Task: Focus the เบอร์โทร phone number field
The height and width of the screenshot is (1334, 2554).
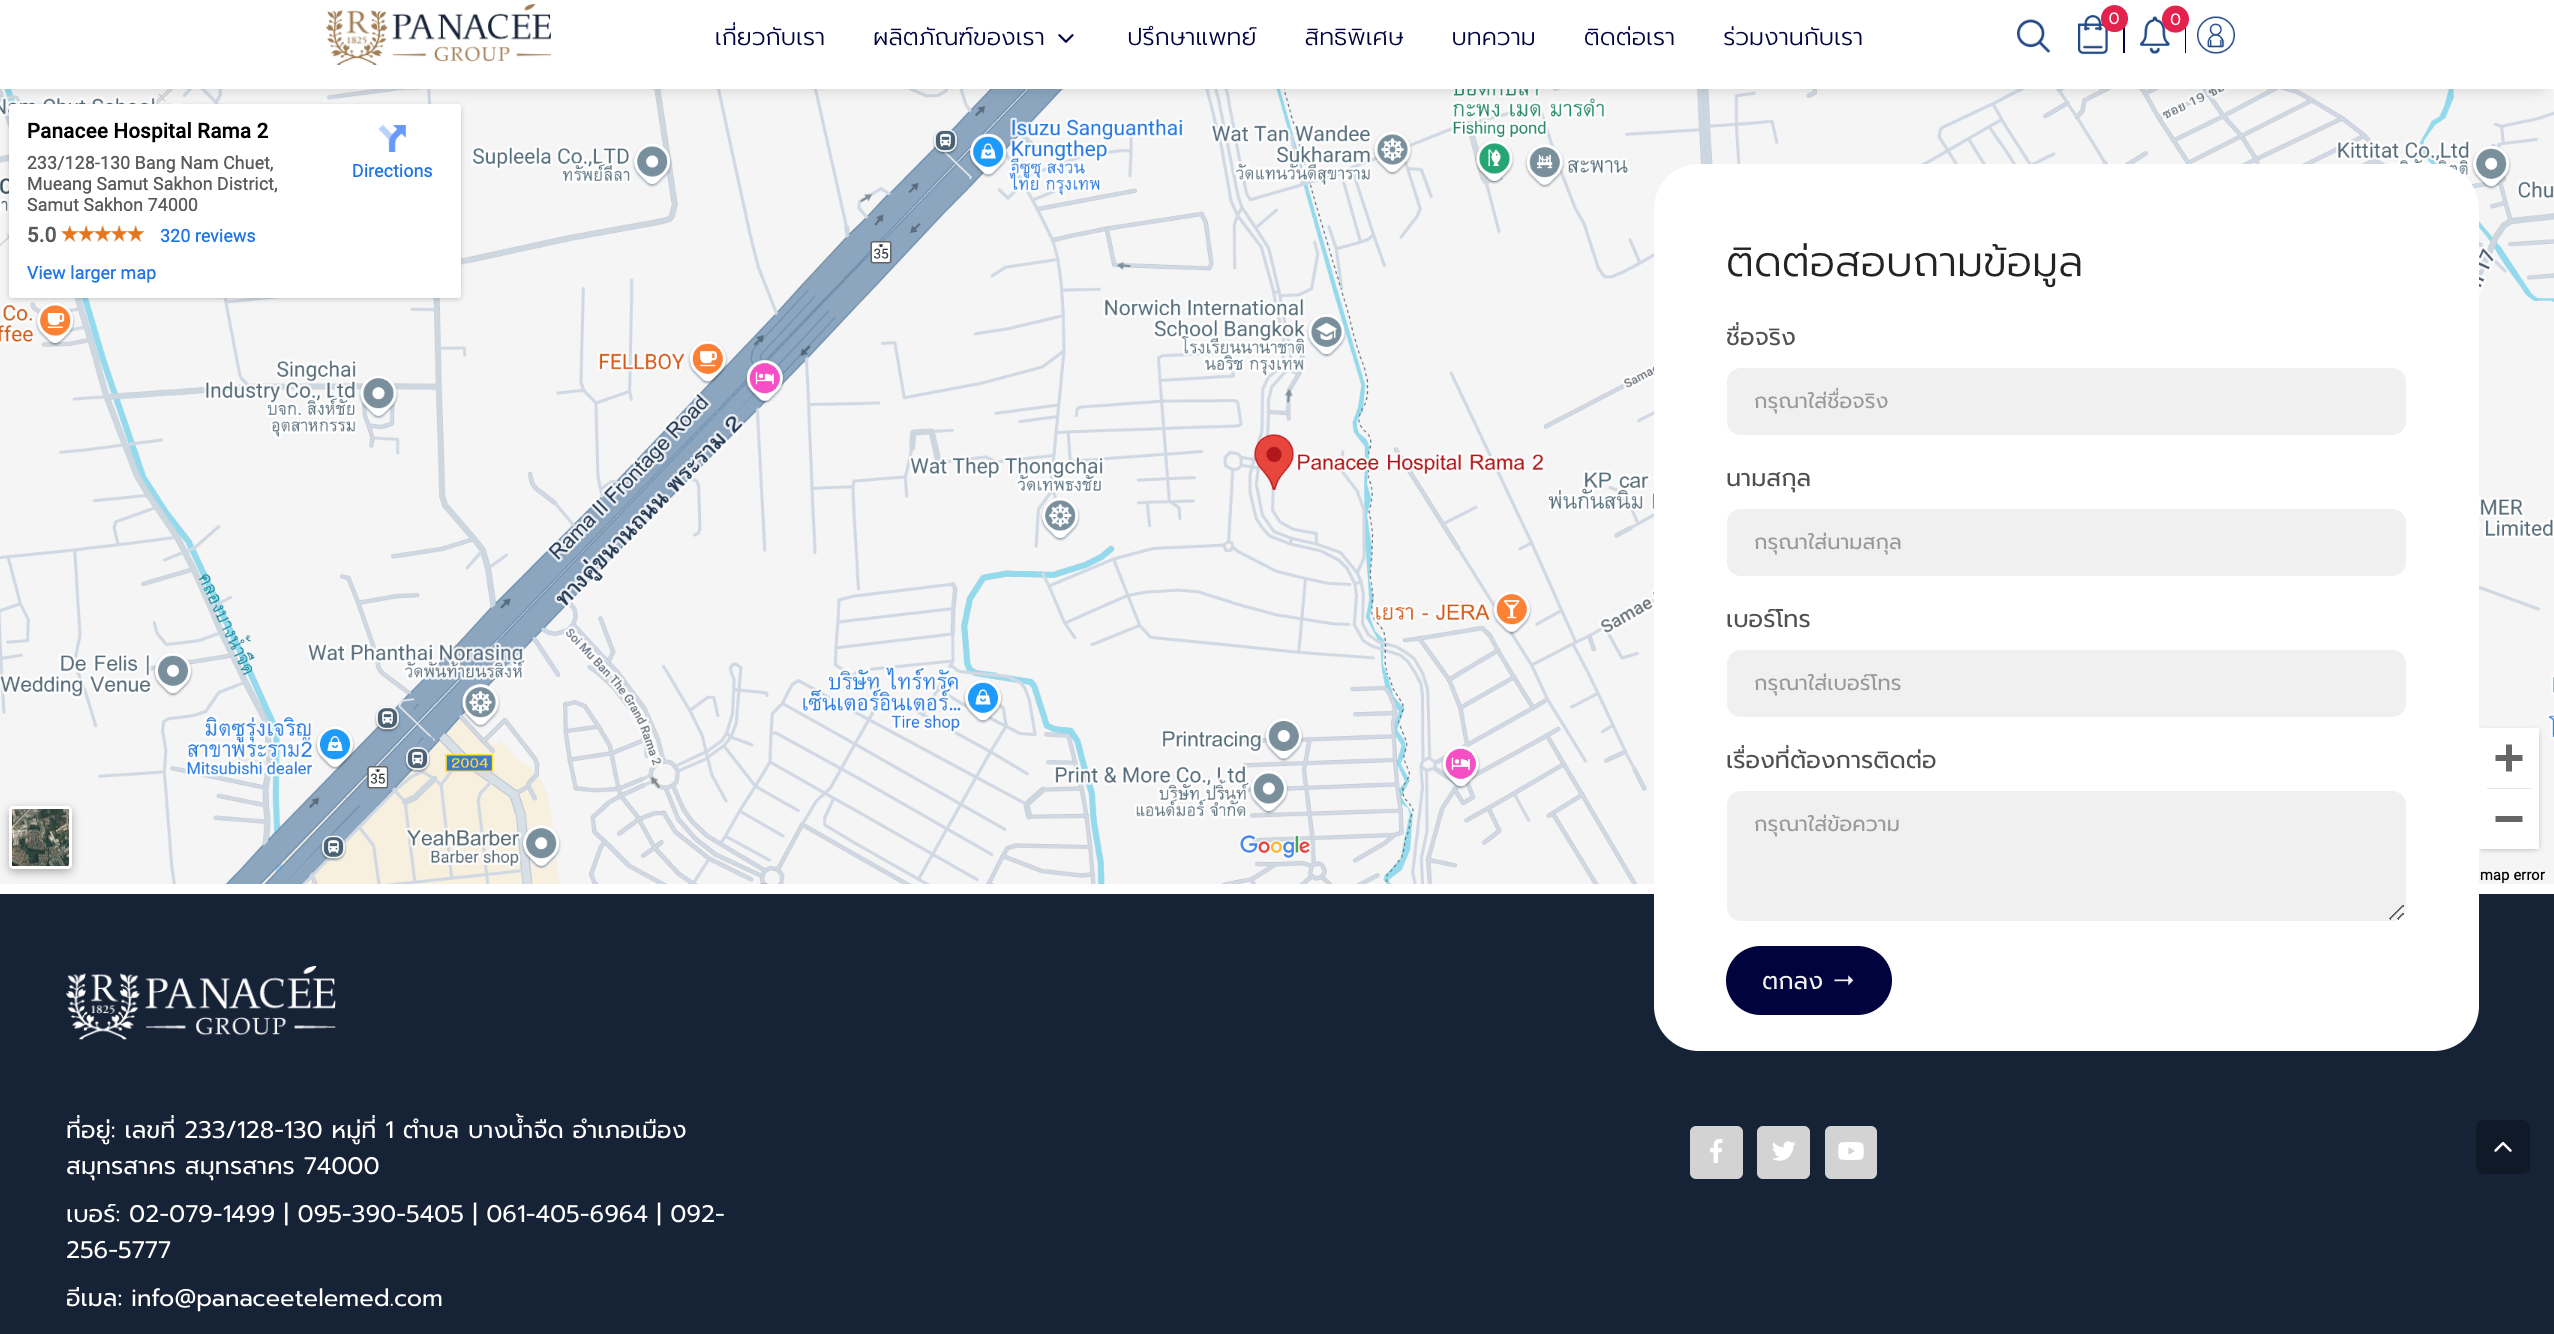Action: tap(2065, 683)
